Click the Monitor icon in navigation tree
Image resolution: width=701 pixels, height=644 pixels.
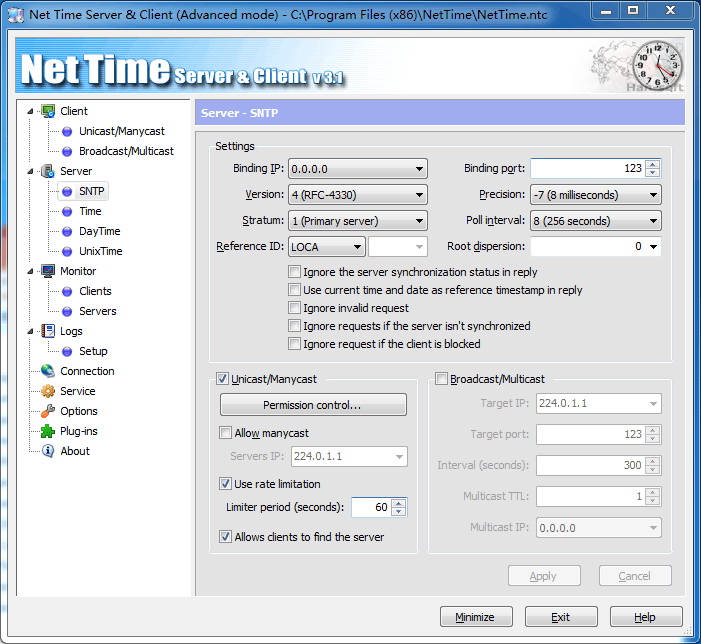(48, 271)
